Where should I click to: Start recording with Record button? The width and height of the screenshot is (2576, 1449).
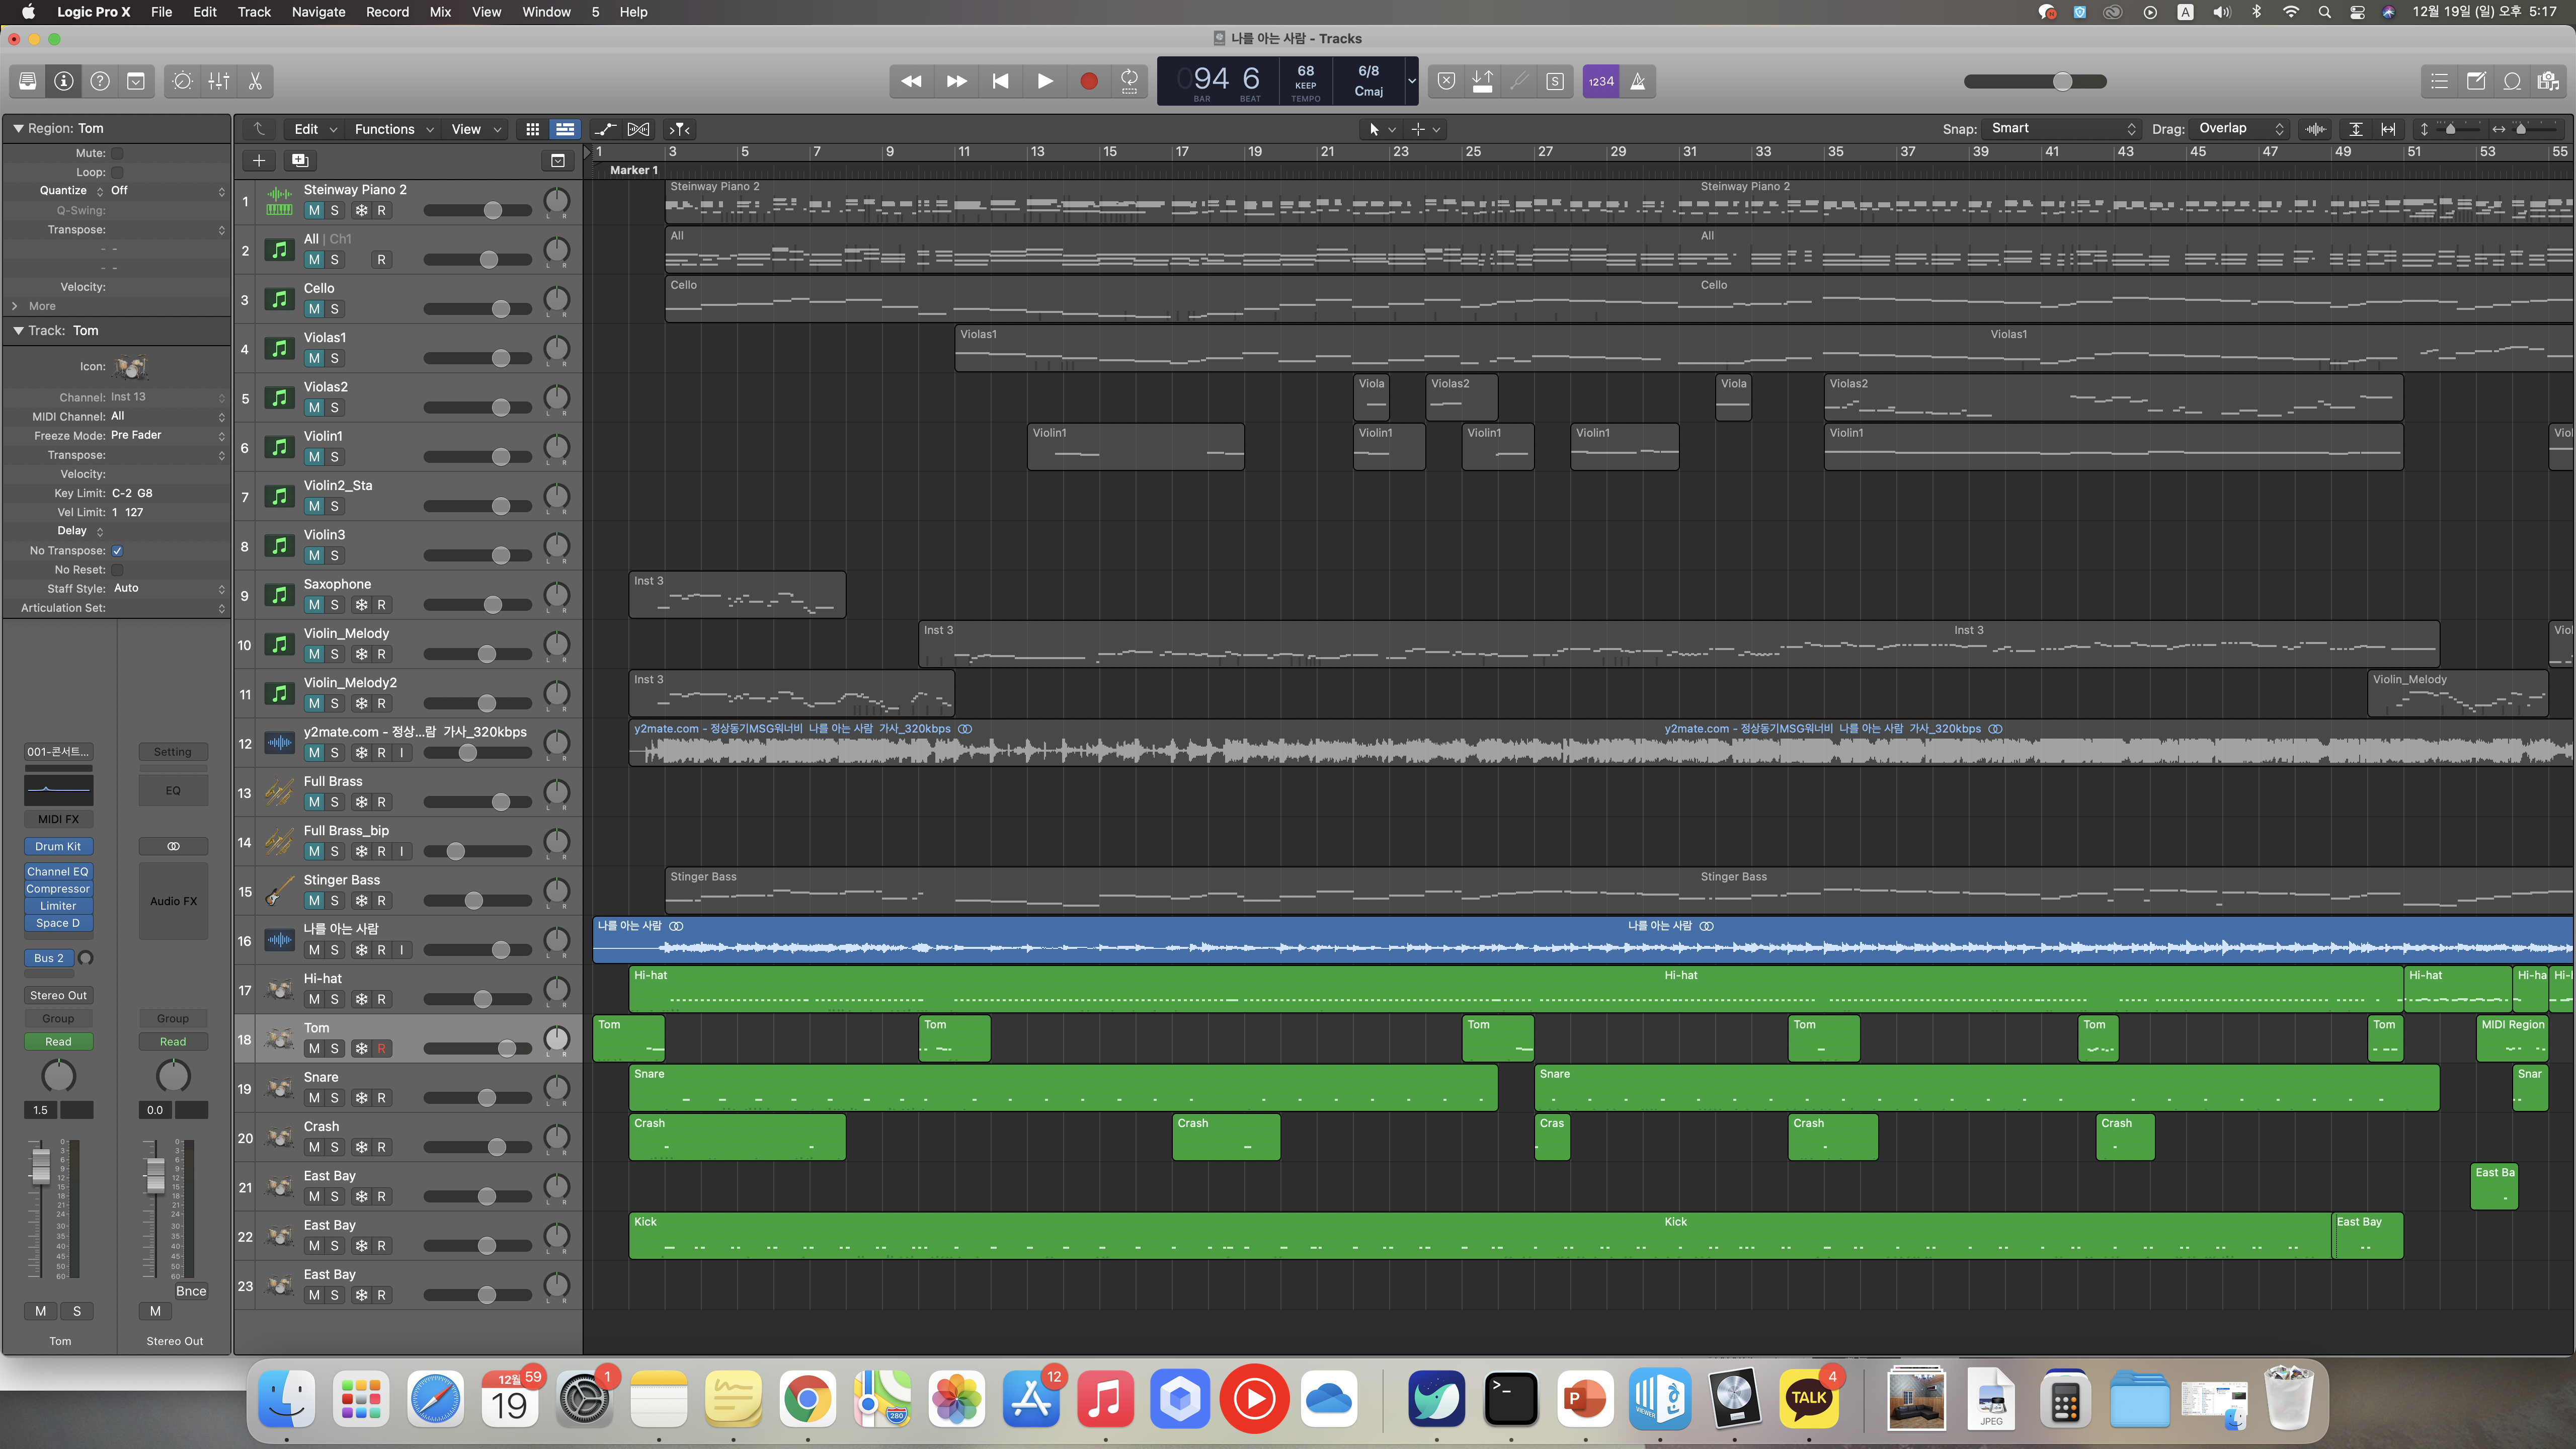pyautogui.click(x=1089, y=81)
